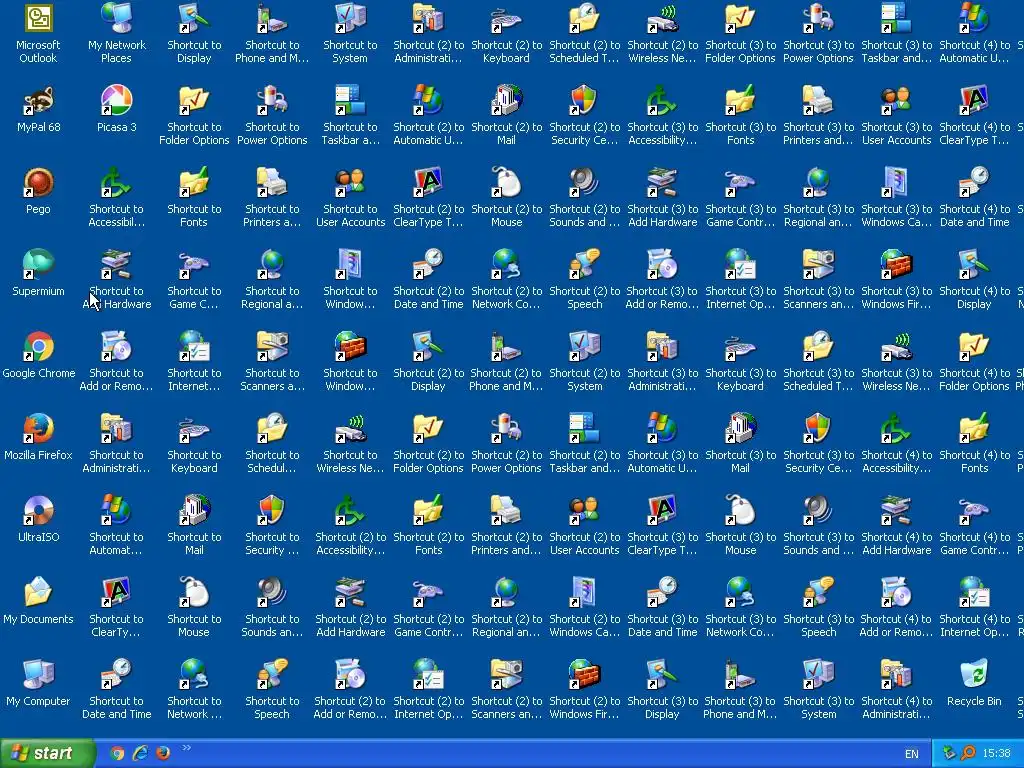1024x768 pixels.
Task: Select 'Shortcut (2) to System' icon
Action: [x=584, y=361]
